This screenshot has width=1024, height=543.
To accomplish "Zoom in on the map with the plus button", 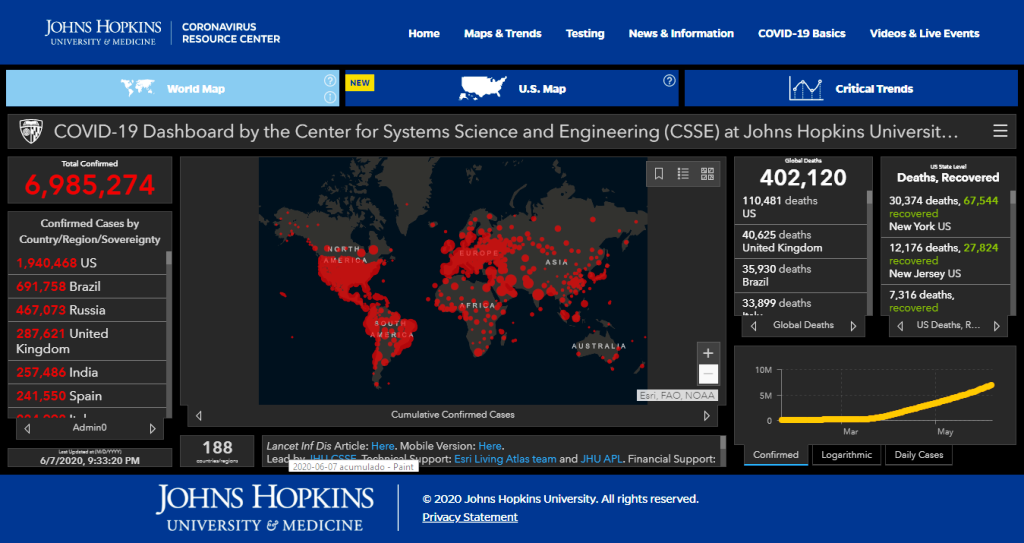I will (x=708, y=353).
